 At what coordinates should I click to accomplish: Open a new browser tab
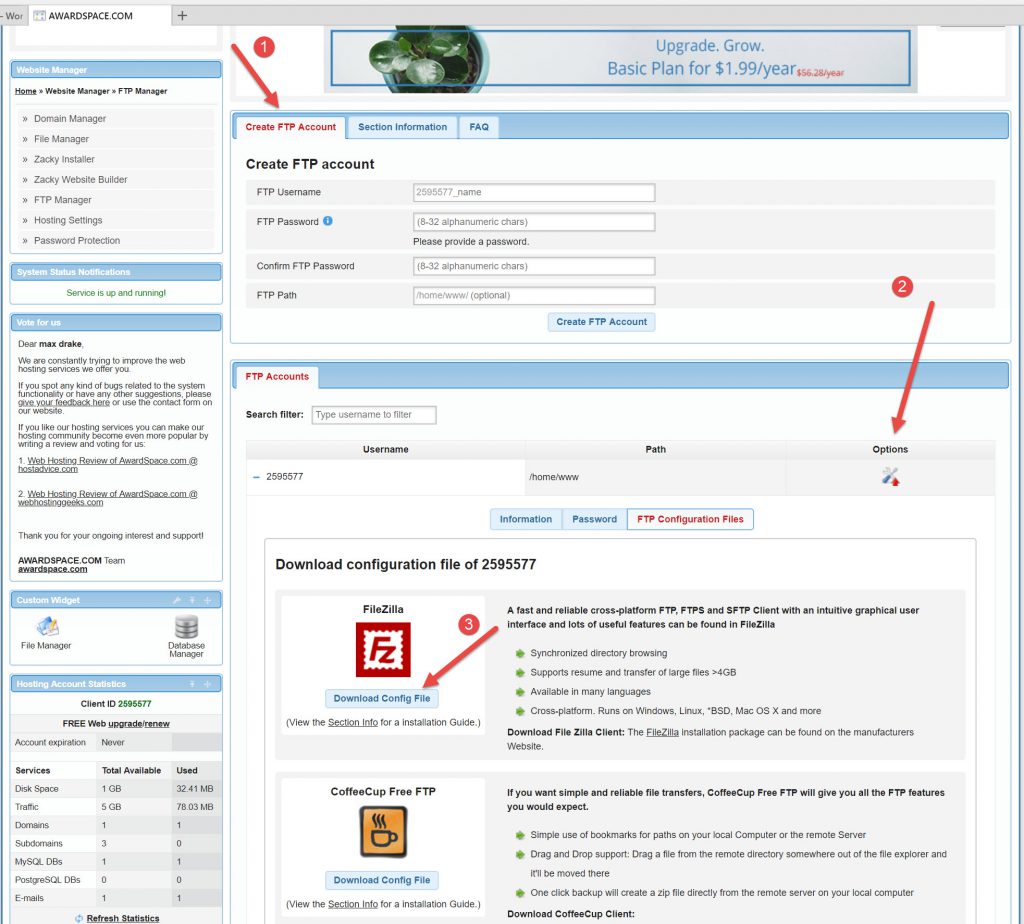point(182,15)
